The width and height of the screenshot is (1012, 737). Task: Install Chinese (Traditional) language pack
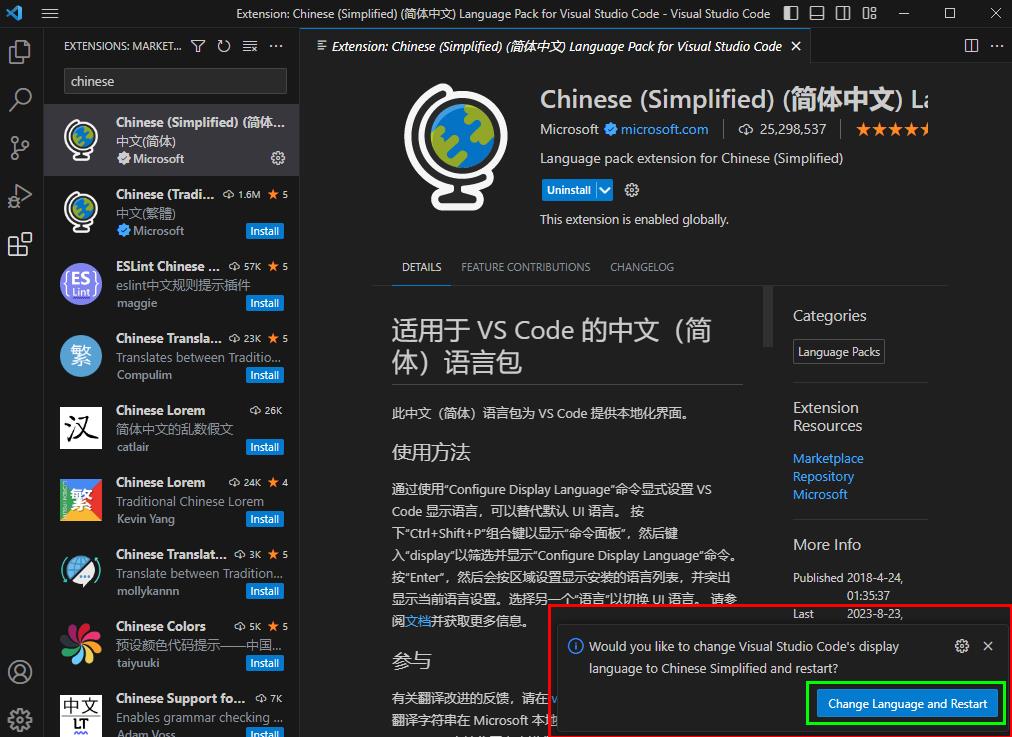pyautogui.click(x=265, y=231)
